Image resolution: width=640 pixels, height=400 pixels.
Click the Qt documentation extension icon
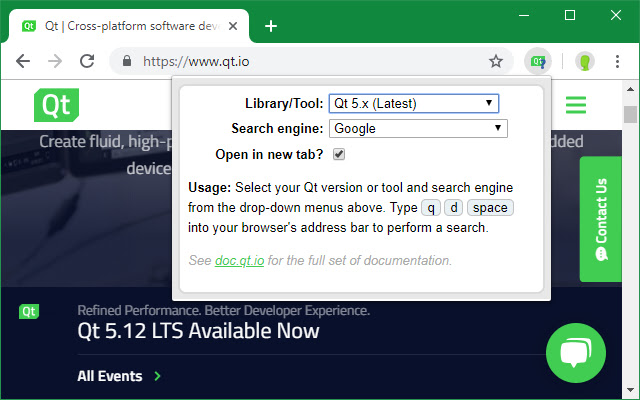(x=539, y=61)
